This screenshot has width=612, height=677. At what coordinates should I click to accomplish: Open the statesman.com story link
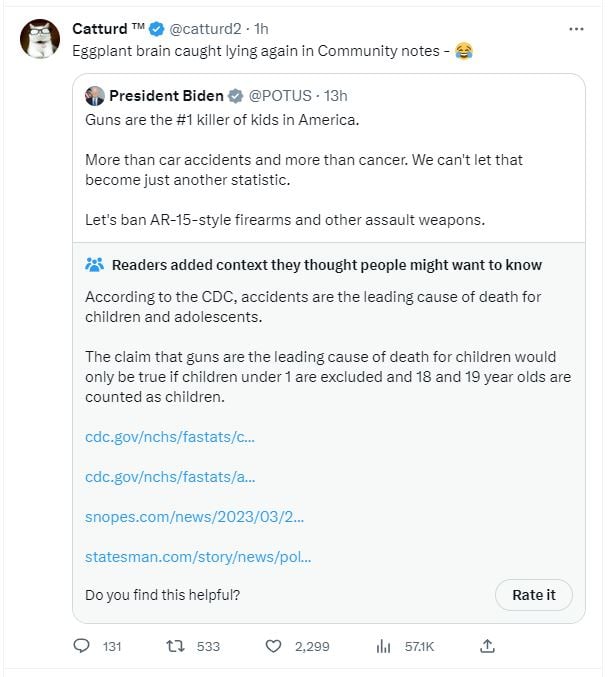point(198,557)
